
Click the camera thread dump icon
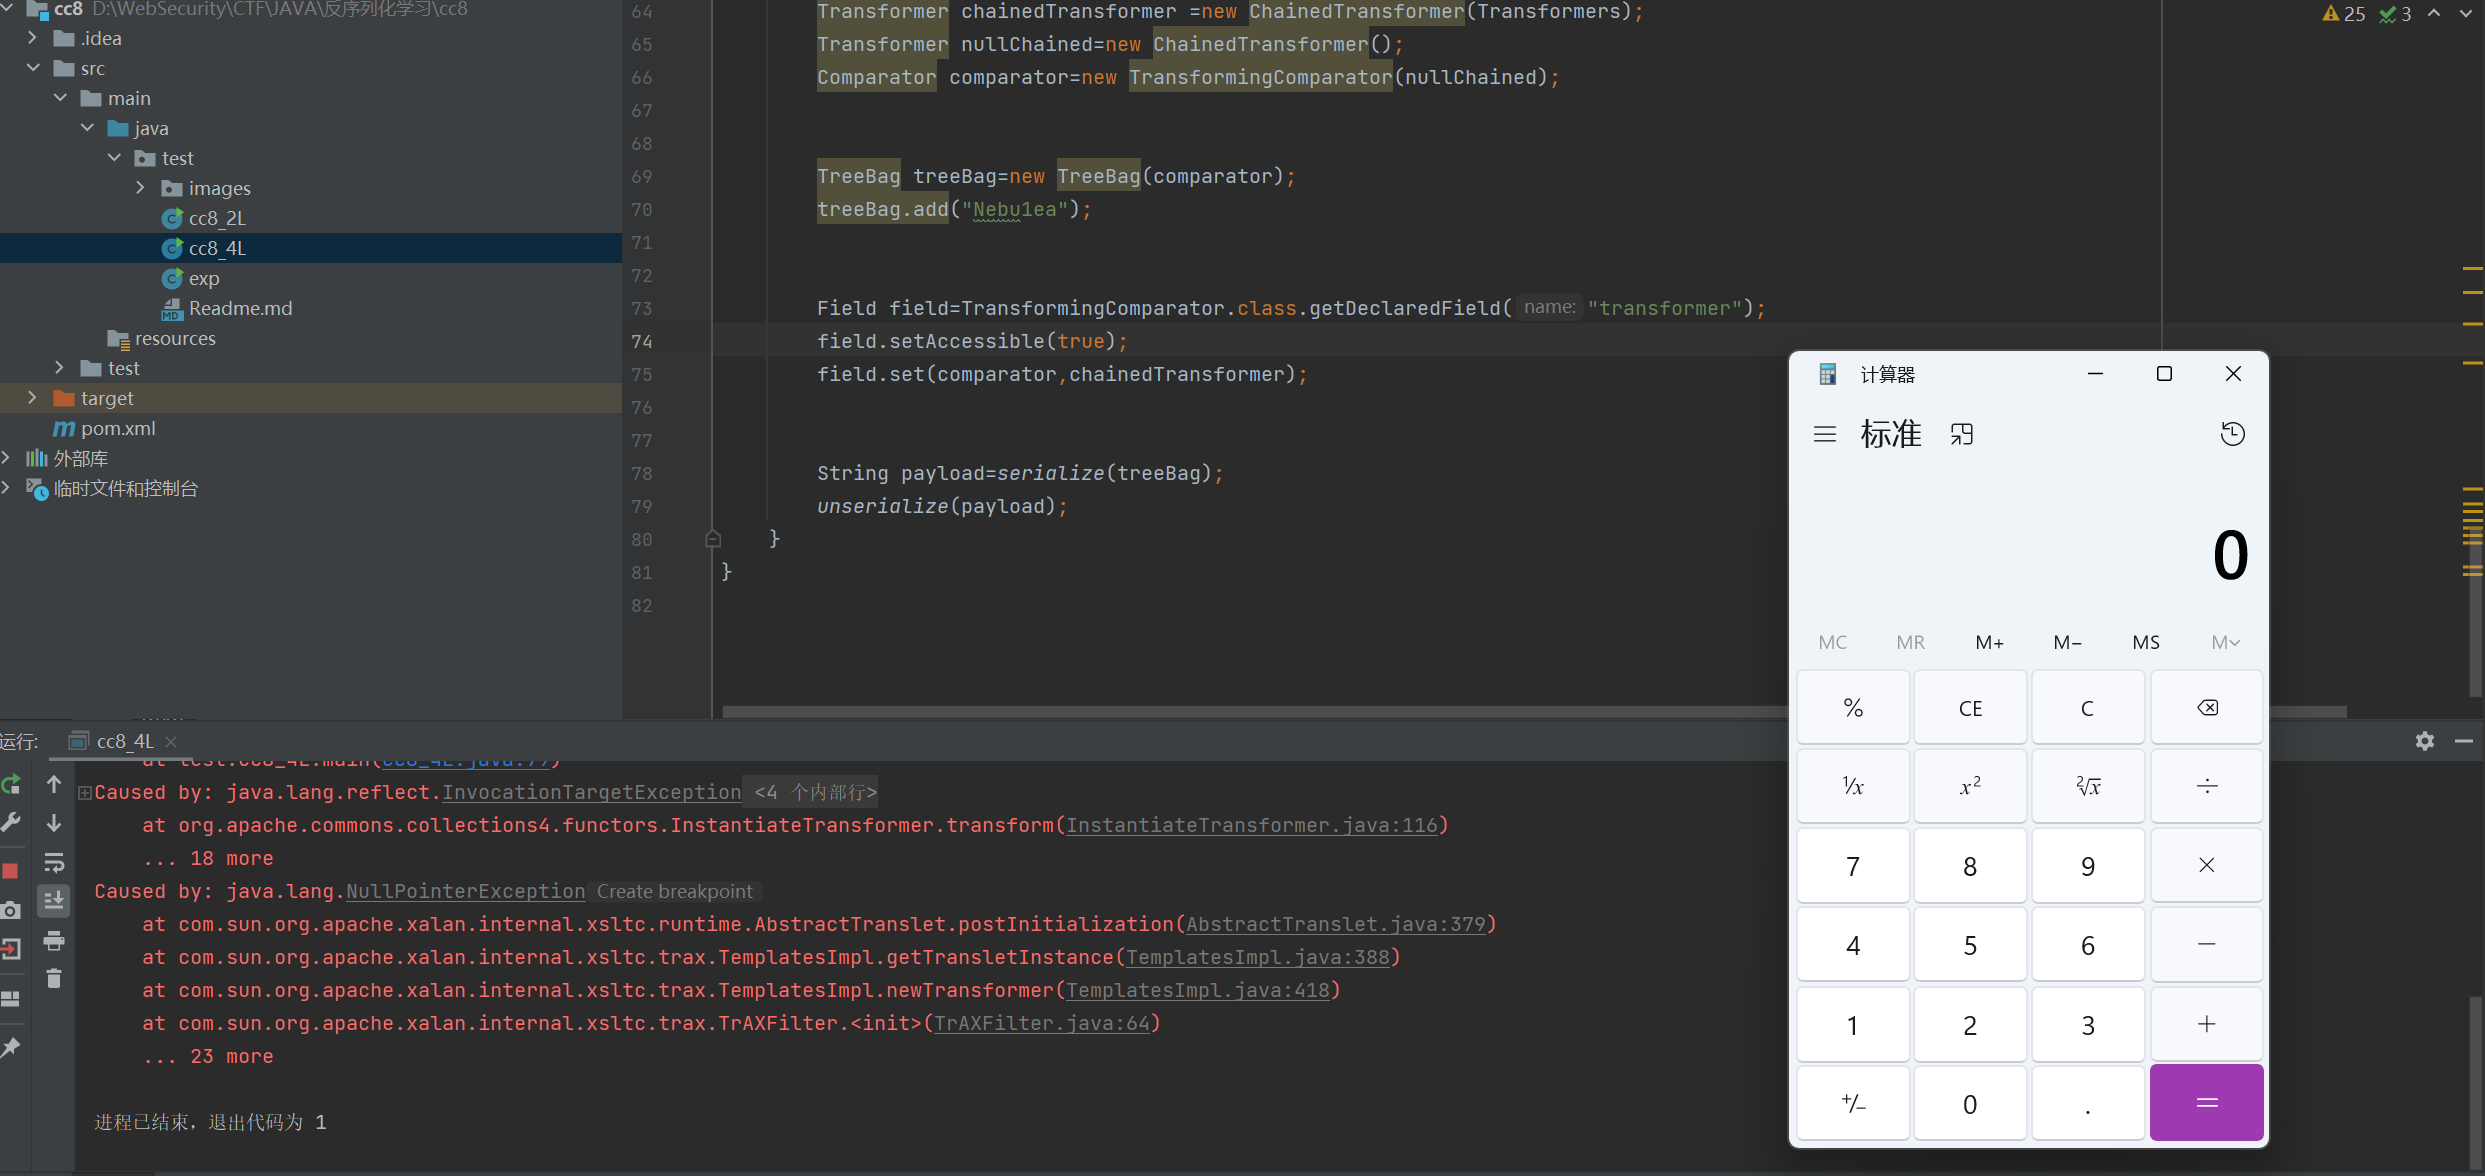[11, 911]
